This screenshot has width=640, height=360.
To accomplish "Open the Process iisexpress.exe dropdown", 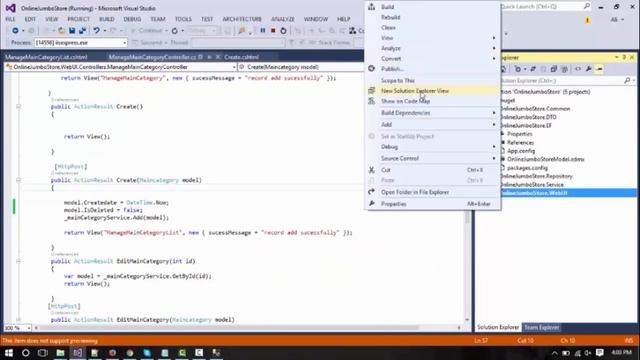I will pyautogui.click(x=124, y=42).
